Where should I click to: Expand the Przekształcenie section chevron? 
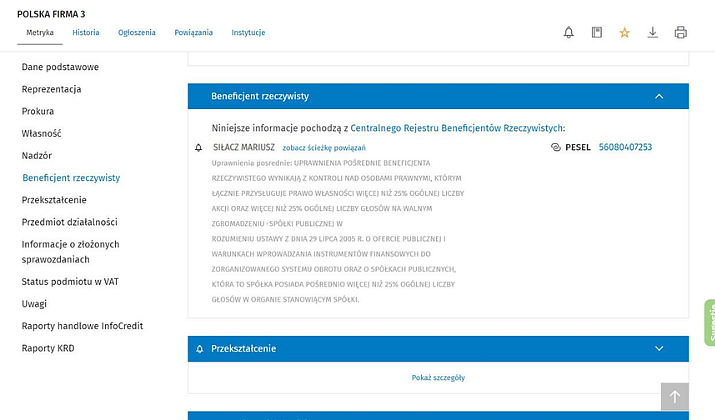point(659,349)
